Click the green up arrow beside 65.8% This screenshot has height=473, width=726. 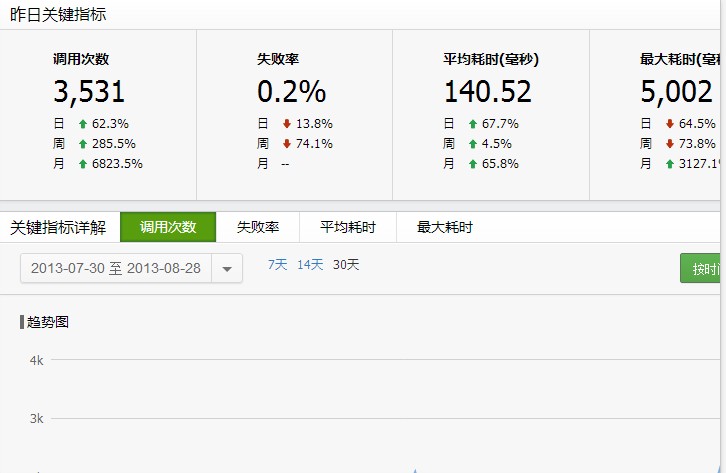(x=473, y=164)
